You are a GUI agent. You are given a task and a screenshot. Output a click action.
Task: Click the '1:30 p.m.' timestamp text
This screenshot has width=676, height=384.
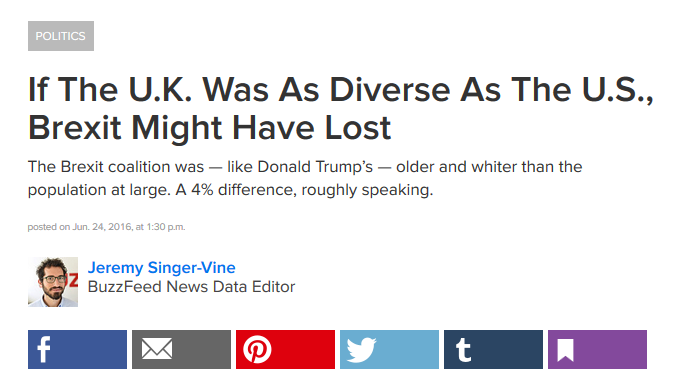click(x=166, y=227)
